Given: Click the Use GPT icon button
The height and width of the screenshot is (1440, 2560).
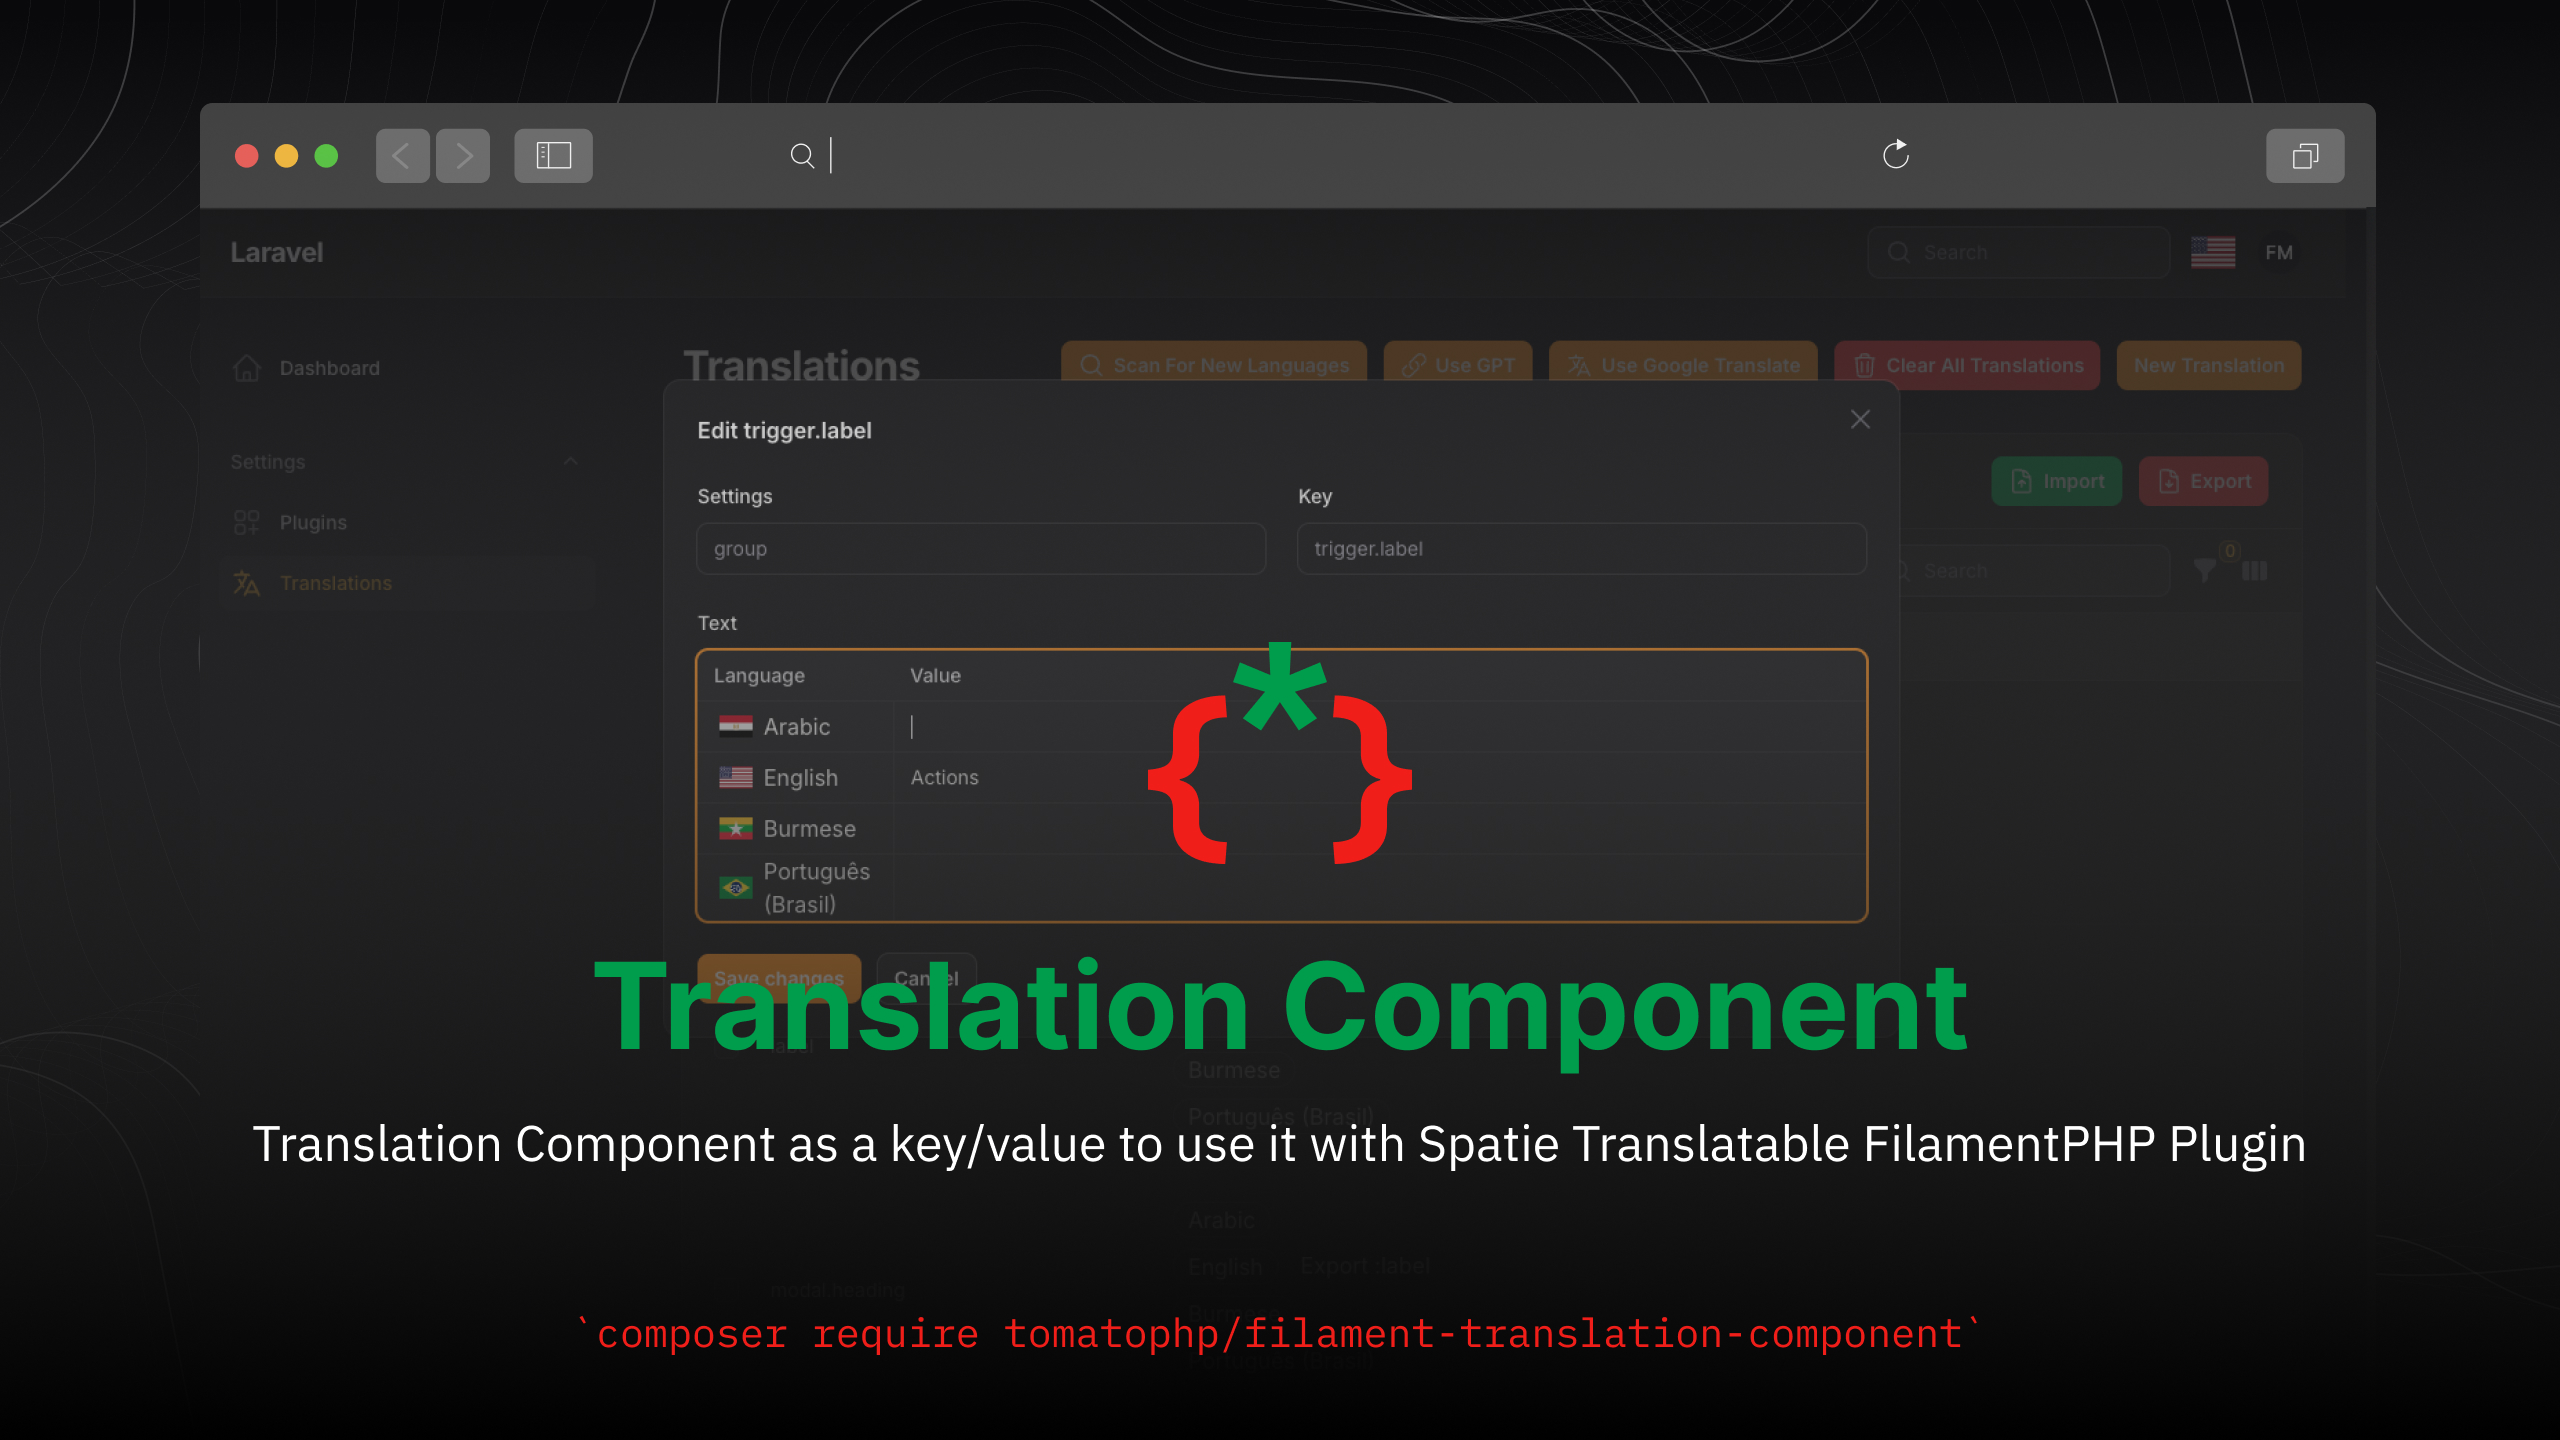Looking at the screenshot, I should [1459, 364].
